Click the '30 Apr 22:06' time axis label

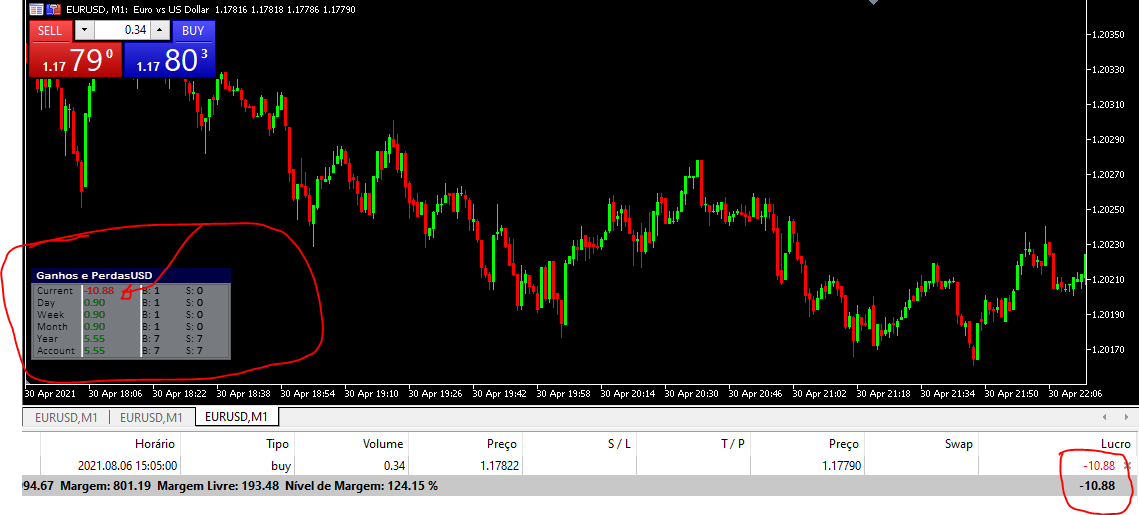tap(1075, 393)
